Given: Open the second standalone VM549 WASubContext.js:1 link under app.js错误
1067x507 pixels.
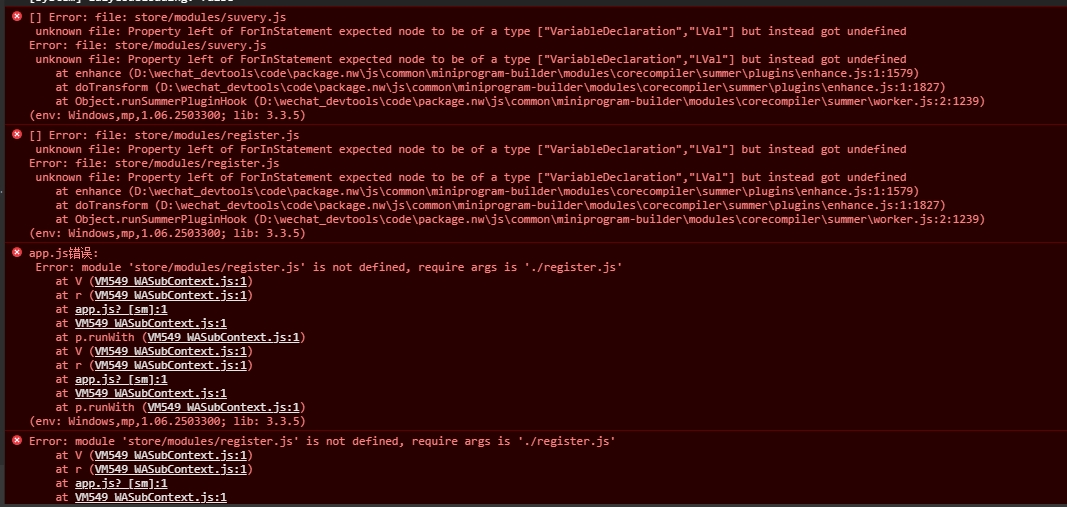Looking at the screenshot, I should click(151, 393).
